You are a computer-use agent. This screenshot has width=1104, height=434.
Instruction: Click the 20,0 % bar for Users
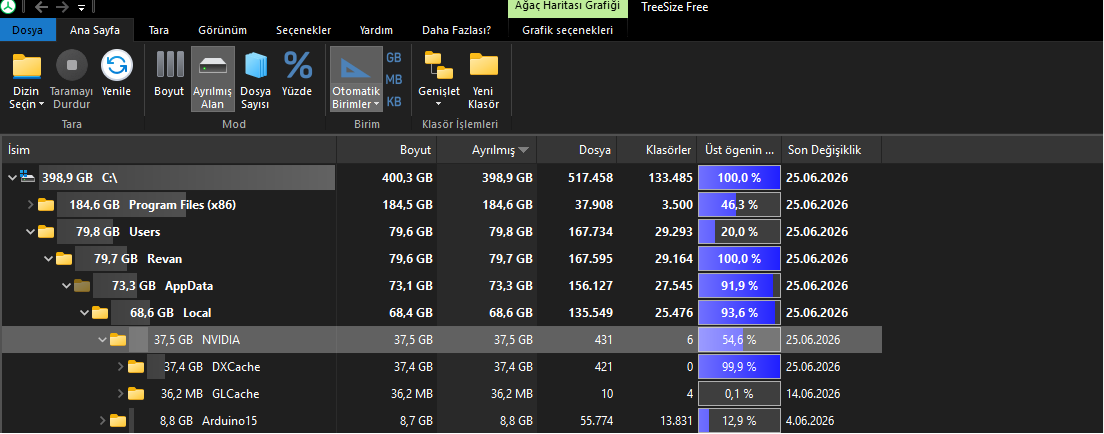point(739,232)
